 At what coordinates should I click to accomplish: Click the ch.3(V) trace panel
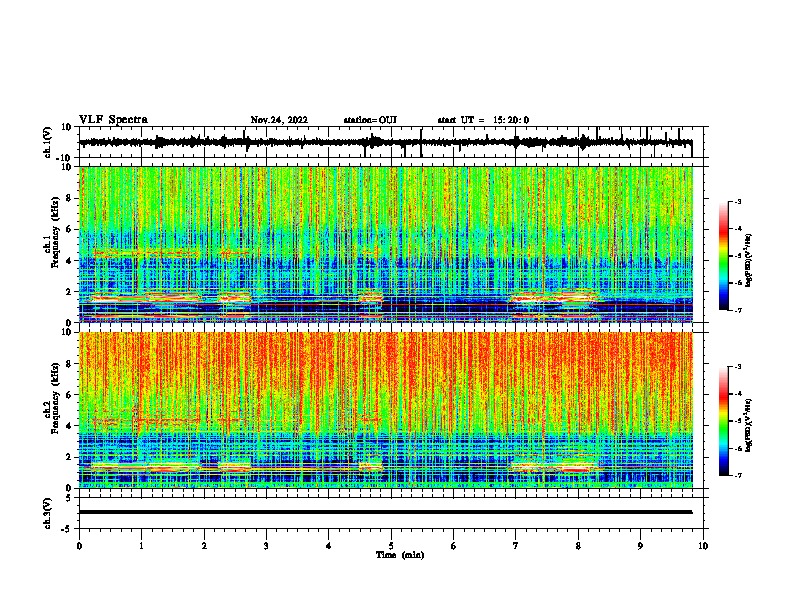[x=393, y=513]
